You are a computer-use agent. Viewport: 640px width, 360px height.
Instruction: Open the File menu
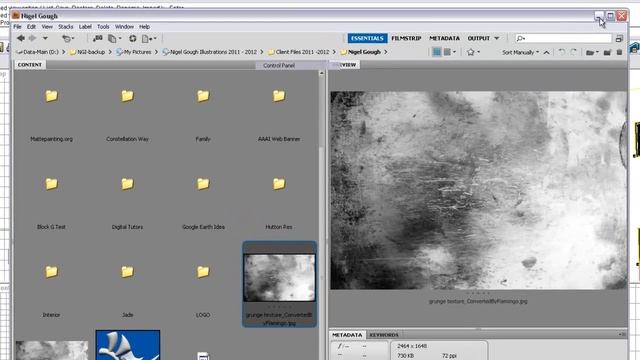click(18, 27)
